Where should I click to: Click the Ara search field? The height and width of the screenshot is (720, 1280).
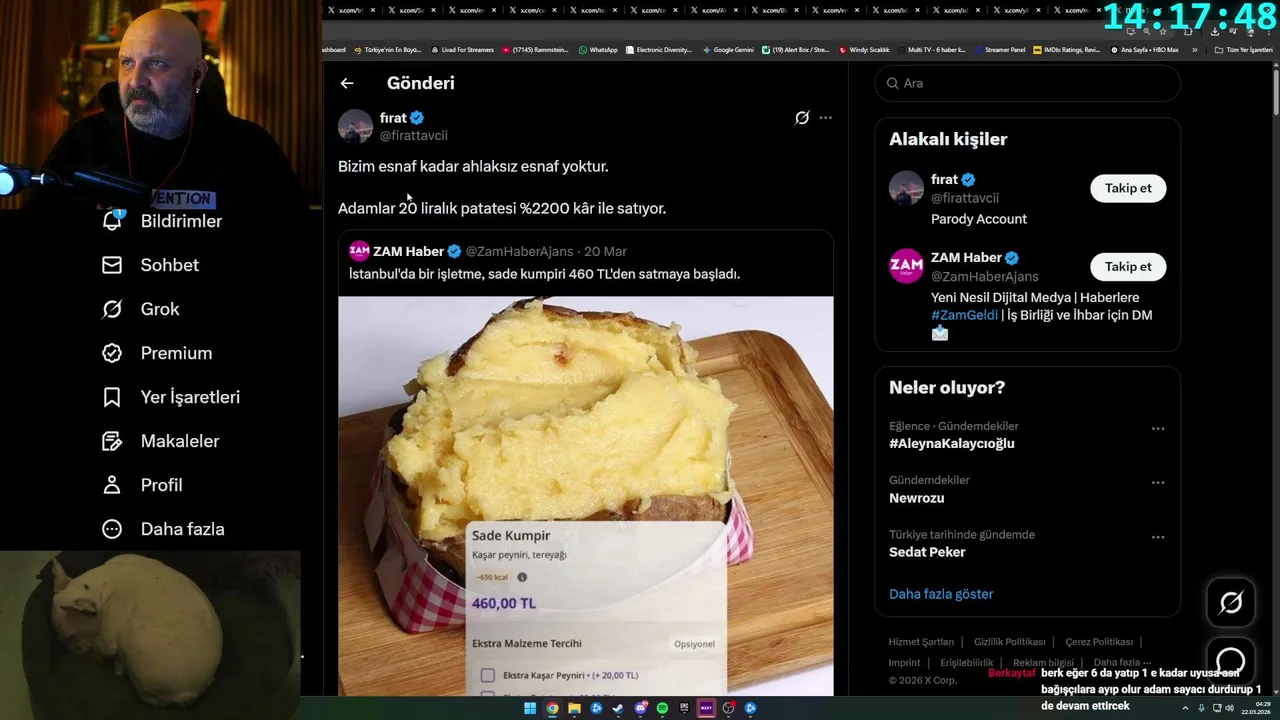[1028, 83]
